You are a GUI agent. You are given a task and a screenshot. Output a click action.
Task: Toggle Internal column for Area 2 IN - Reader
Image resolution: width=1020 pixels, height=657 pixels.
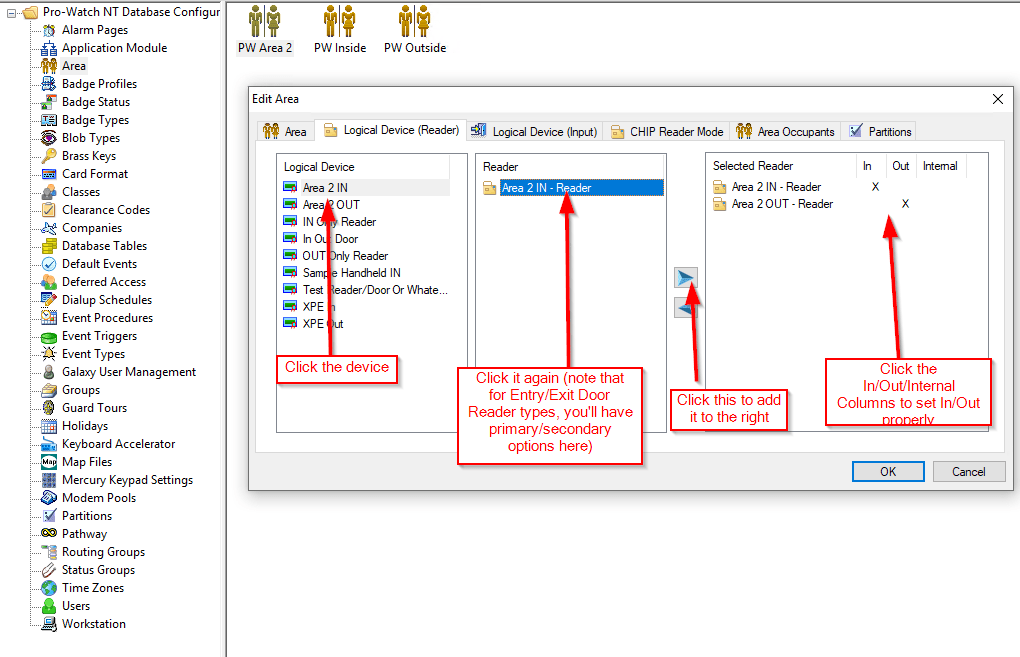point(940,187)
